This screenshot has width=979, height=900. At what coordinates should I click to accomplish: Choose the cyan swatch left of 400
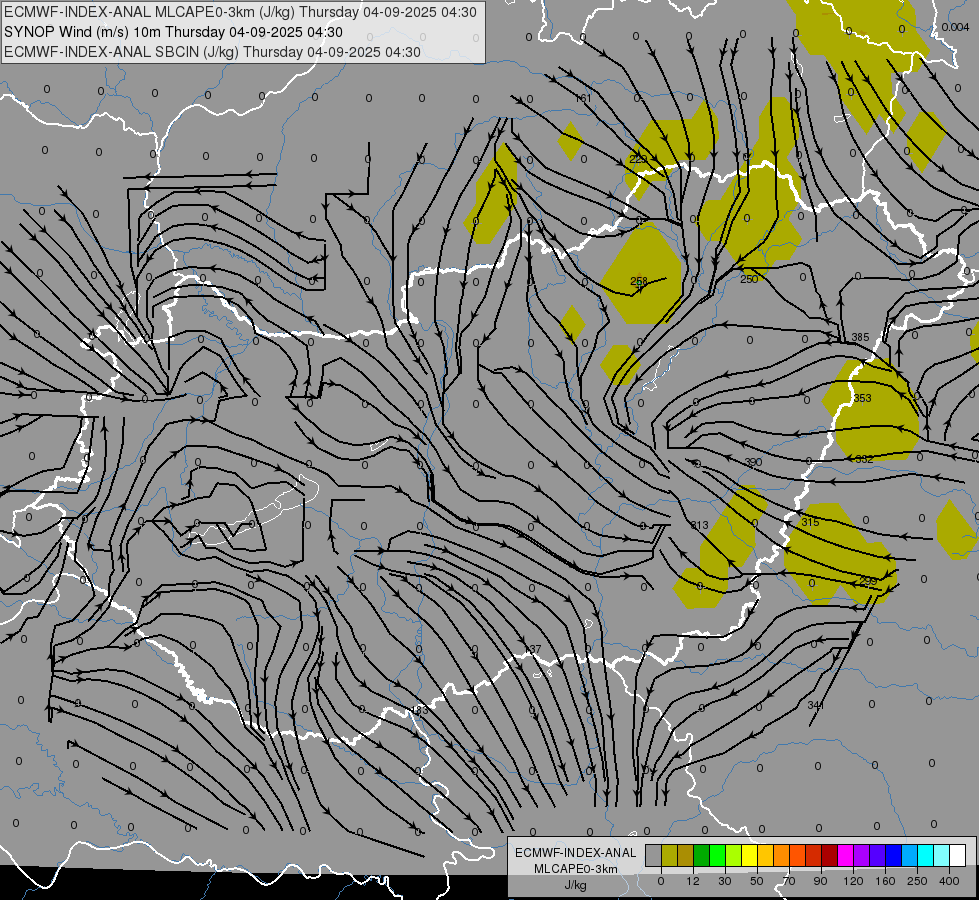(x=925, y=855)
